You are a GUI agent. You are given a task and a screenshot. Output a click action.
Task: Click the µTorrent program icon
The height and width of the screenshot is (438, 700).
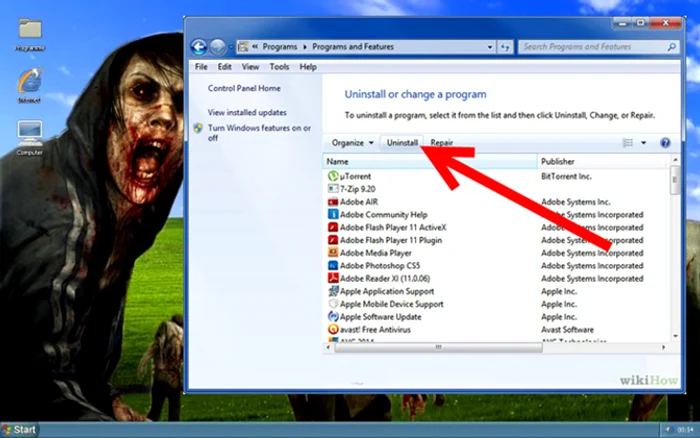(x=333, y=176)
